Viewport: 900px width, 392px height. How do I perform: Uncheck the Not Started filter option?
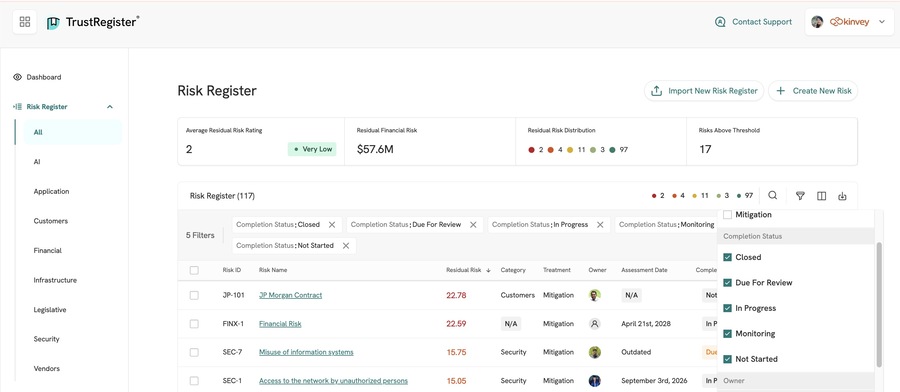(x=727, y=359)
